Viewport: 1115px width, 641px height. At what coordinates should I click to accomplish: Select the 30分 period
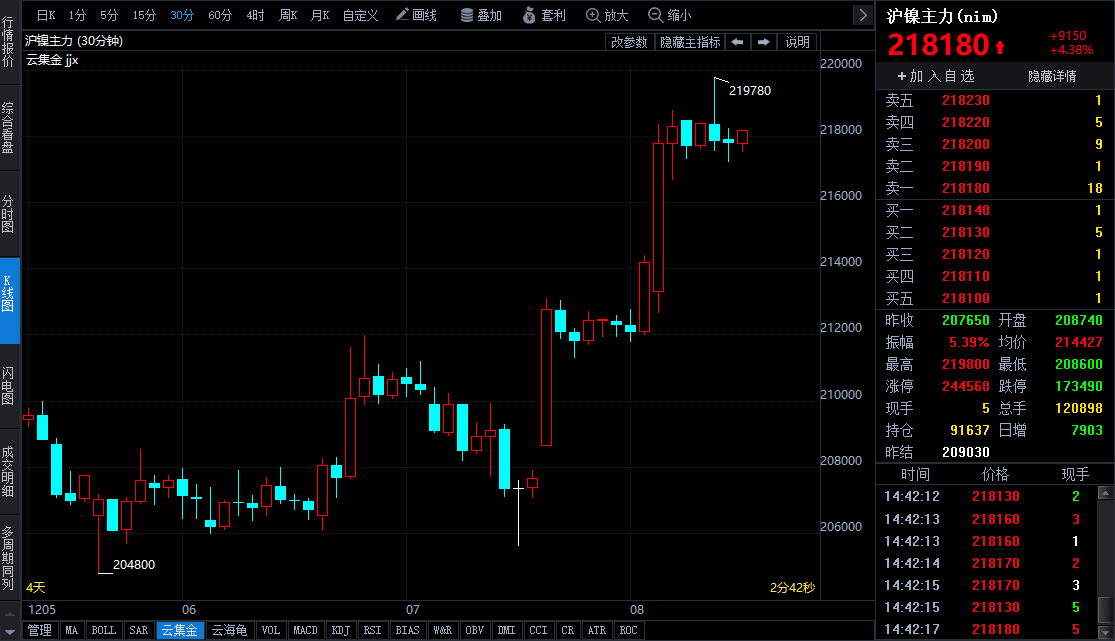(x=182, y=15)
